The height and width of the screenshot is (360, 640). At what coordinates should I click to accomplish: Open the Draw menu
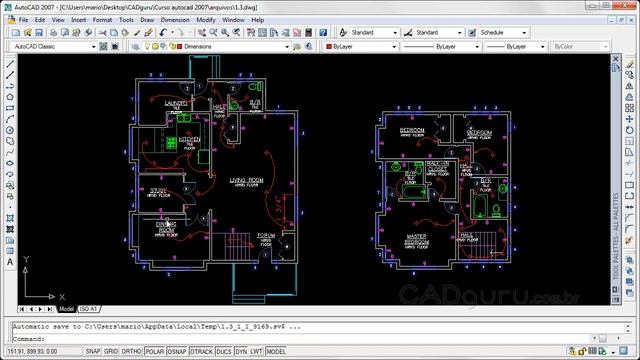tap(147, 20)
